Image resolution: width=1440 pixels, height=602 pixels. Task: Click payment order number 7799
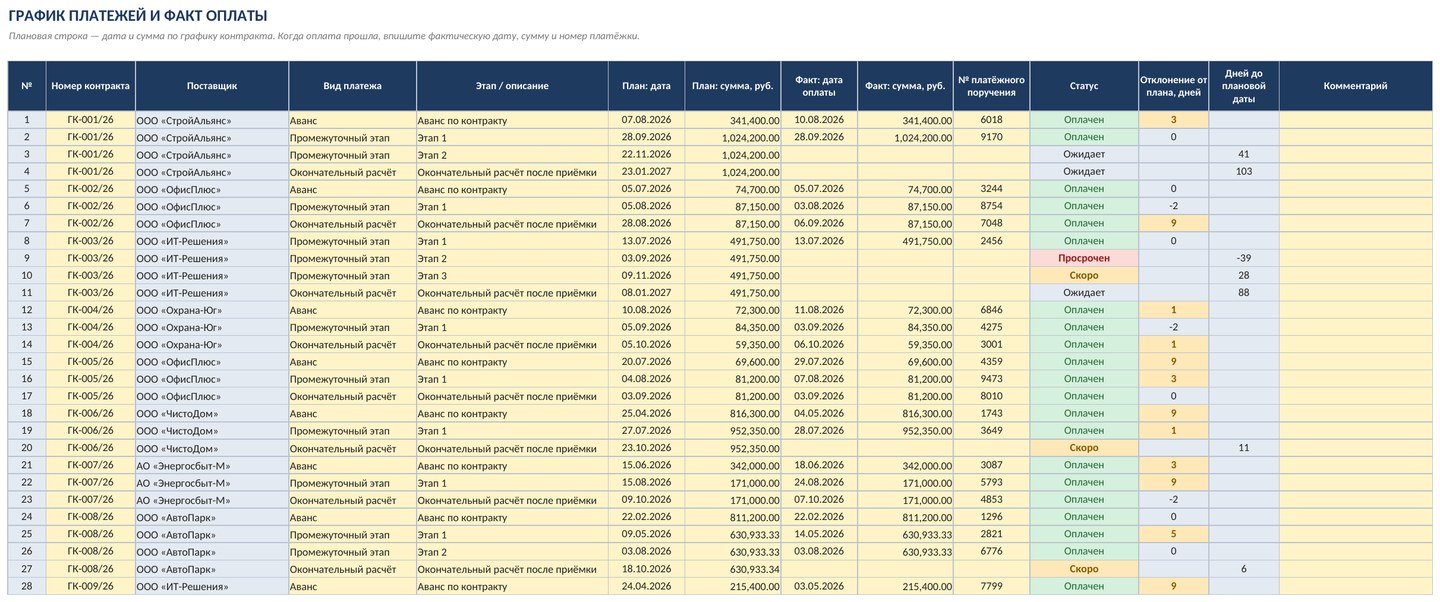991,586
